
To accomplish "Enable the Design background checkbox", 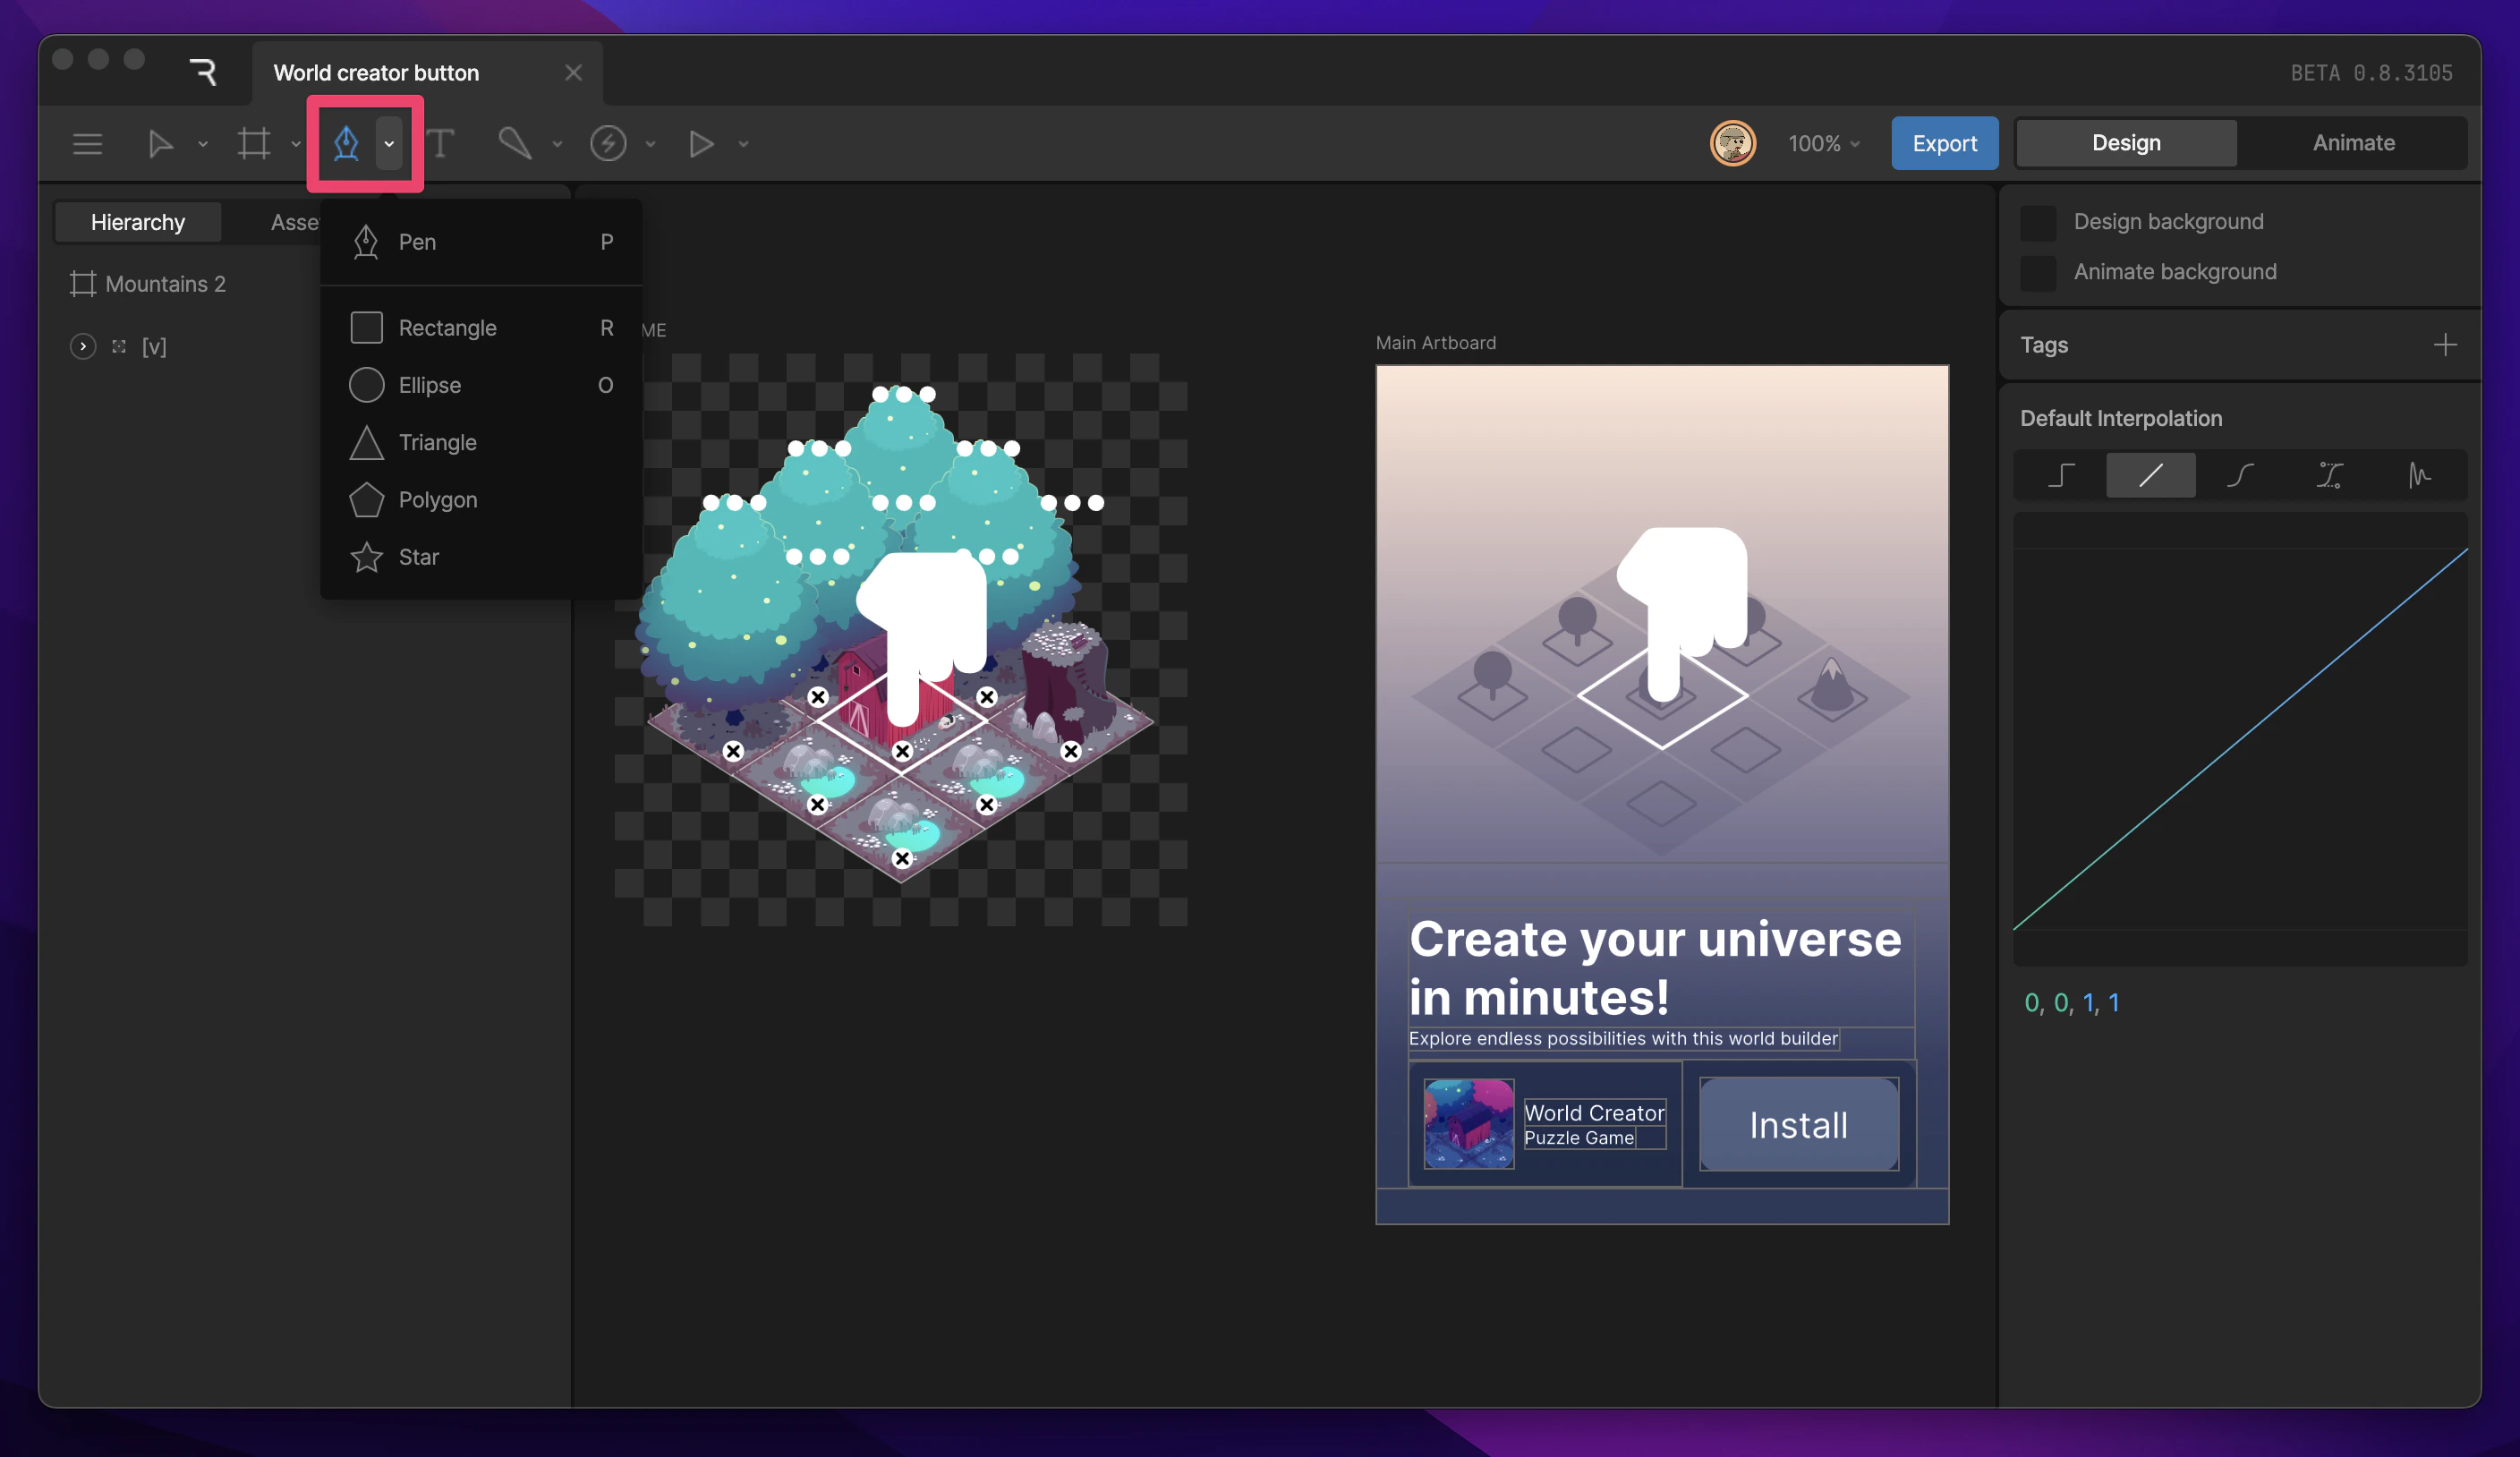I will pyautogui.click(x=2038, y=222).
